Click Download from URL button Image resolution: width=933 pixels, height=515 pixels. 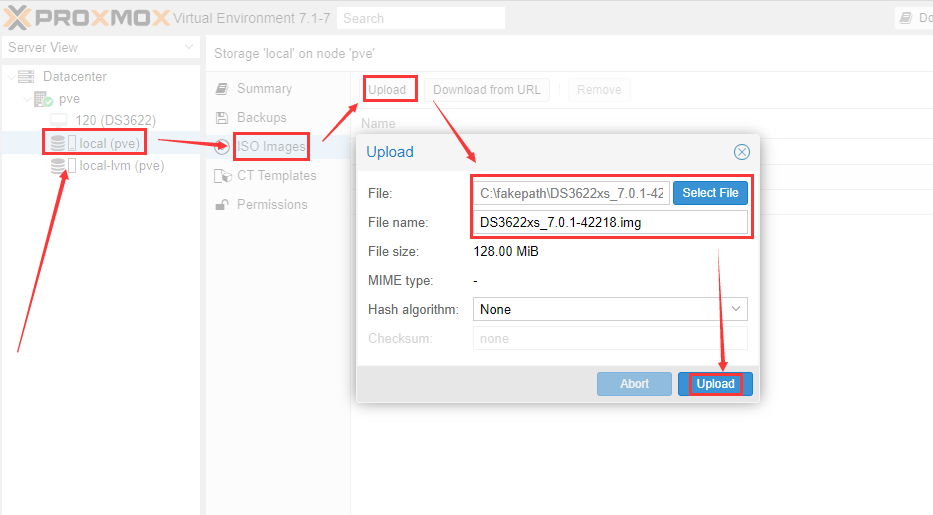pyautogui.click(x=487, y=90)
